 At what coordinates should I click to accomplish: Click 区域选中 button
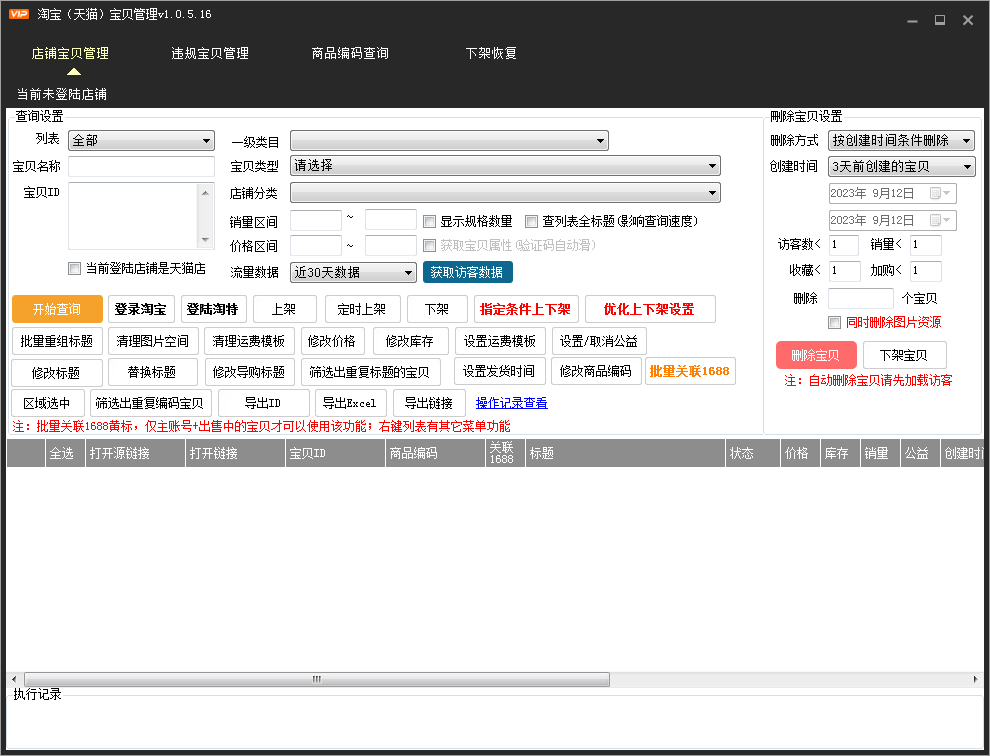(x=47, y=403)
